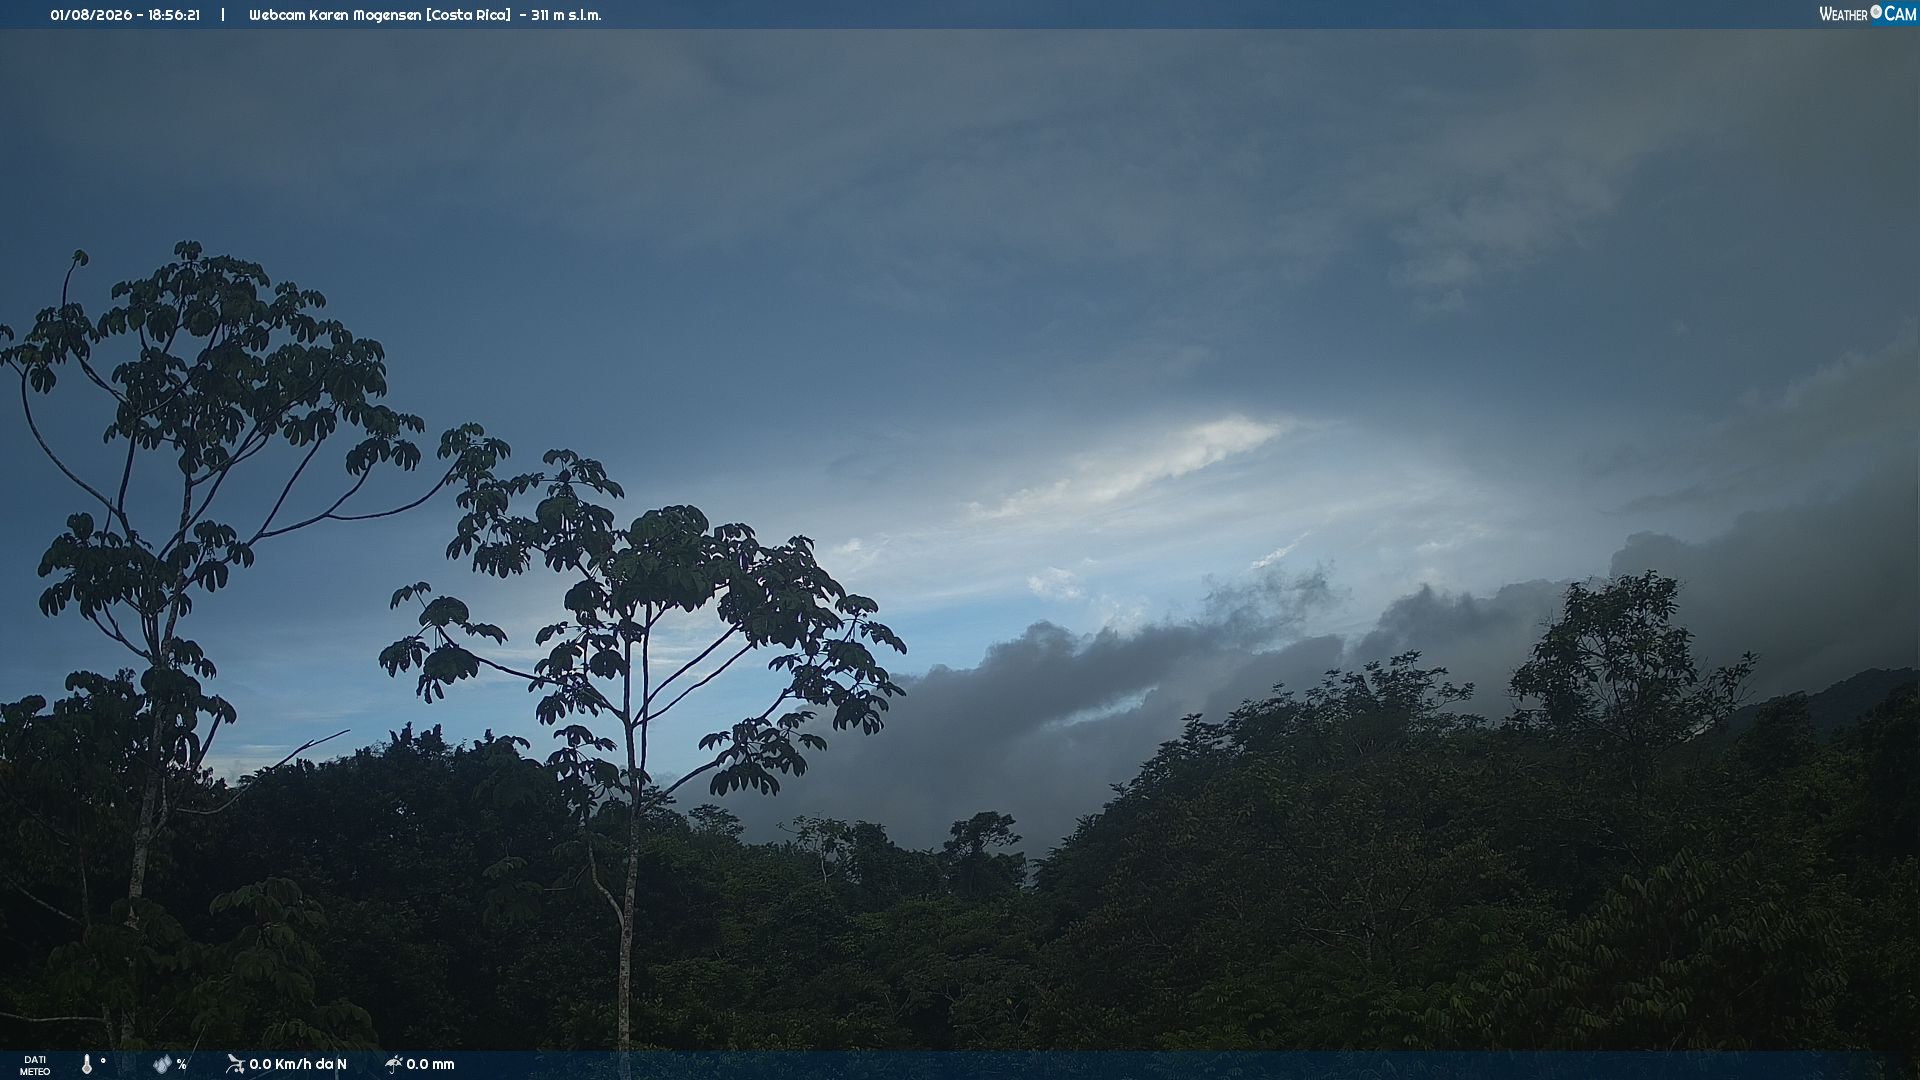
Task: Click the rain umbrella icon
Action: pyautogui.click(x=393, y=1064)
